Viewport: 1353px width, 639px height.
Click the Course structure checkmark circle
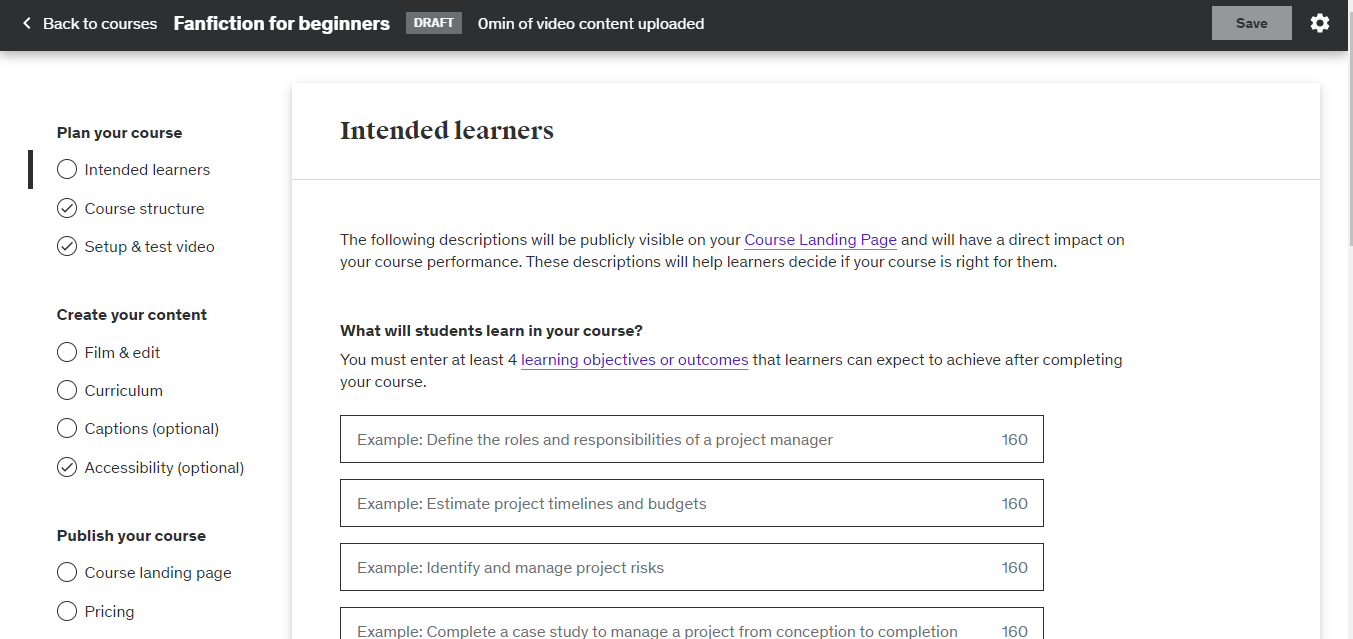pyautogui.click(x=67, y=208)
